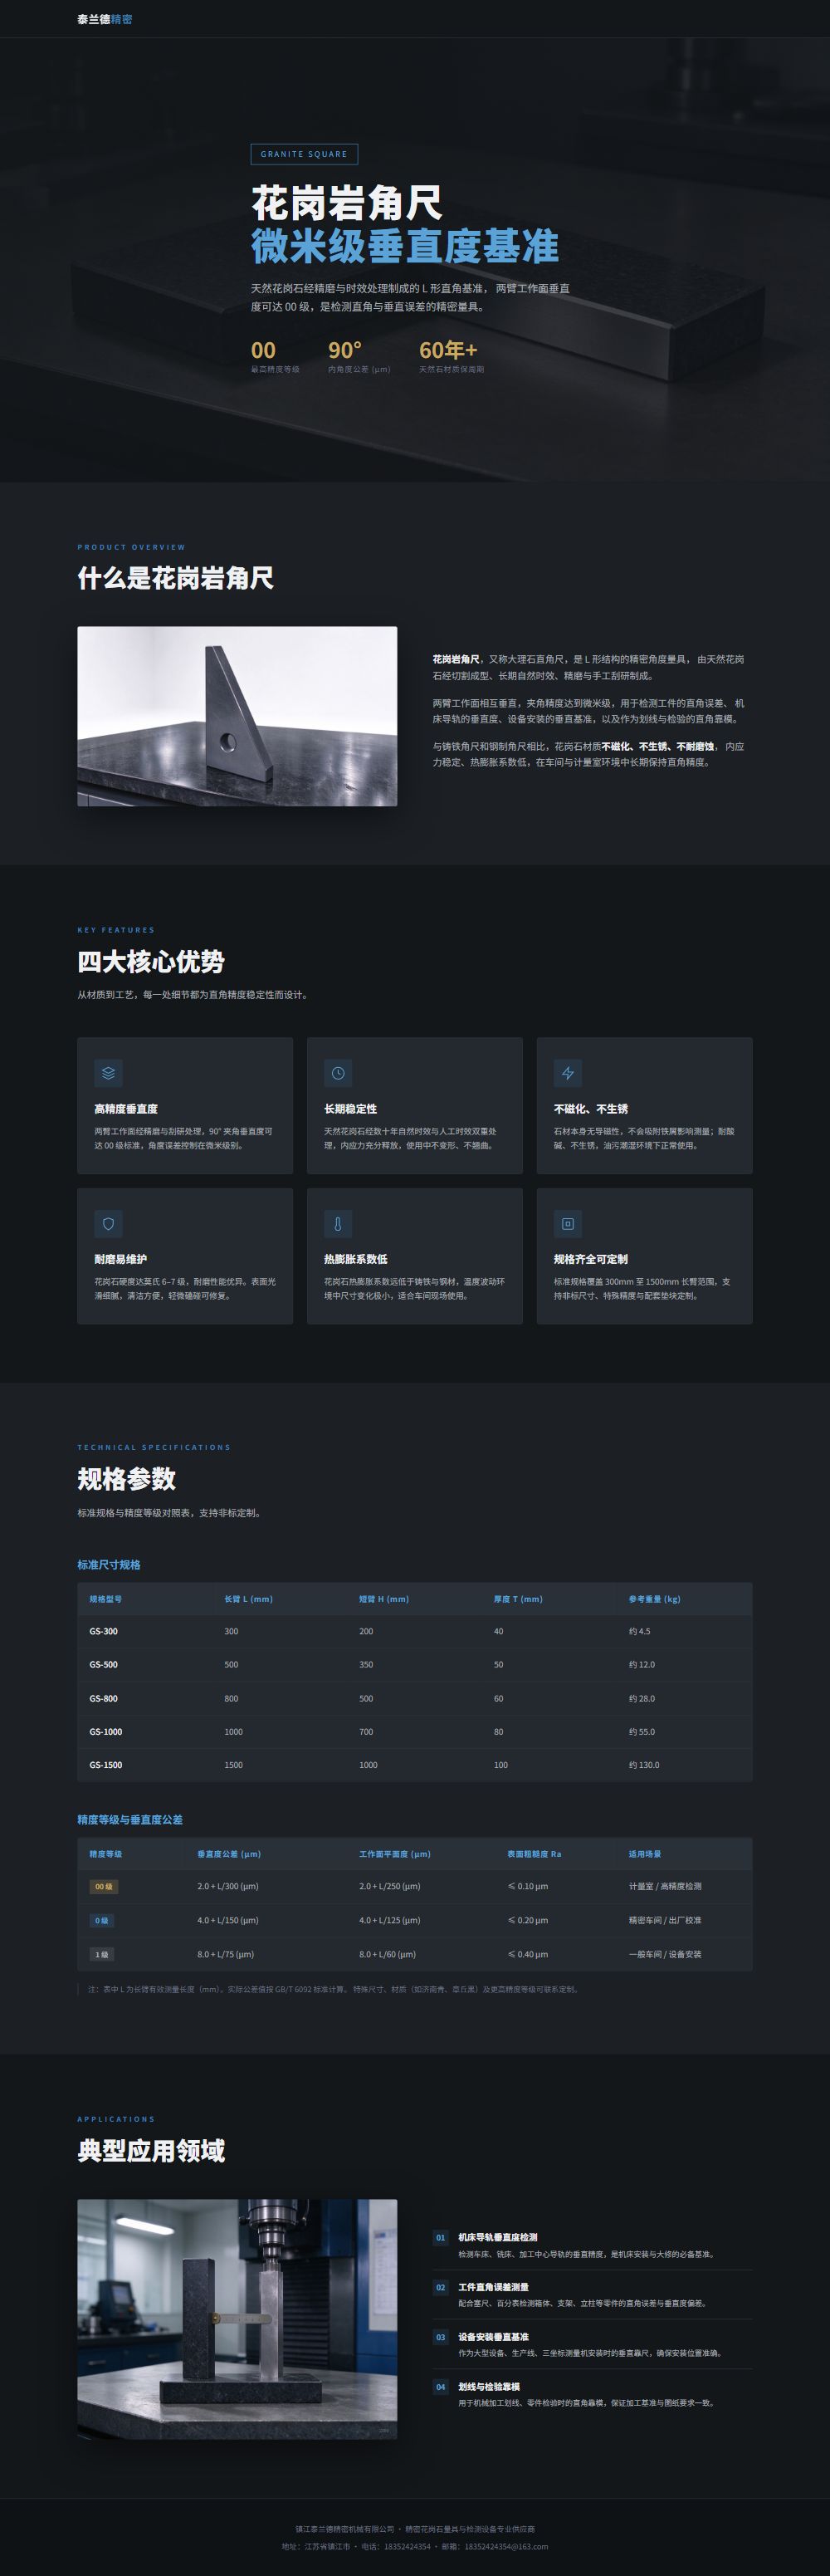Click the 机床导轨垂直度检测 application title
This screenshot has height=2576, width=830.
(498, 2238)
